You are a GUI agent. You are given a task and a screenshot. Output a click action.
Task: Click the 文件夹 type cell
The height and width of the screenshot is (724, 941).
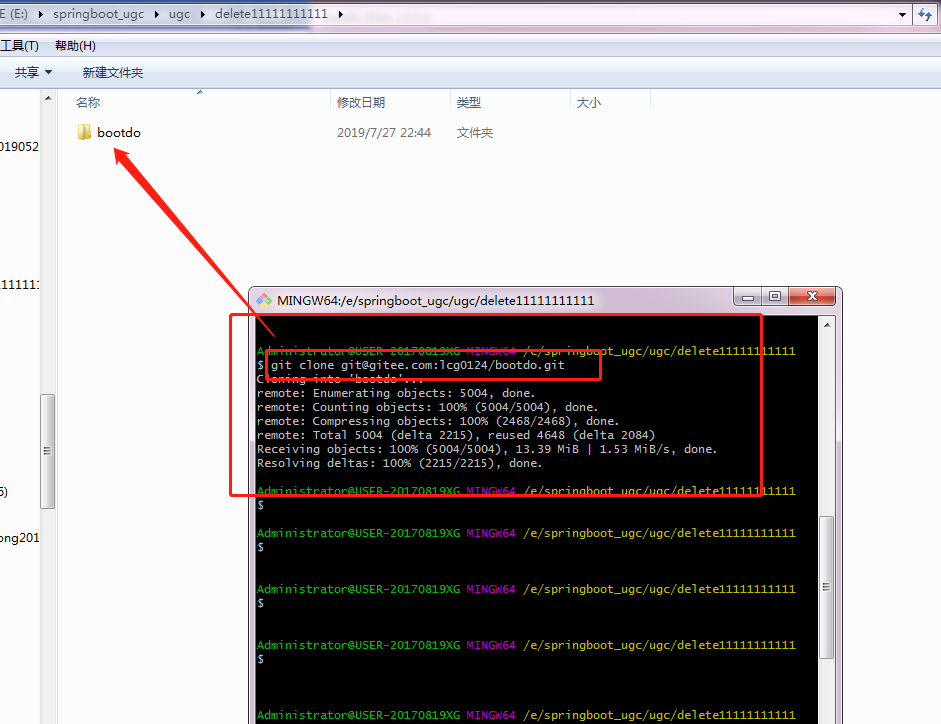click(475, 133)
